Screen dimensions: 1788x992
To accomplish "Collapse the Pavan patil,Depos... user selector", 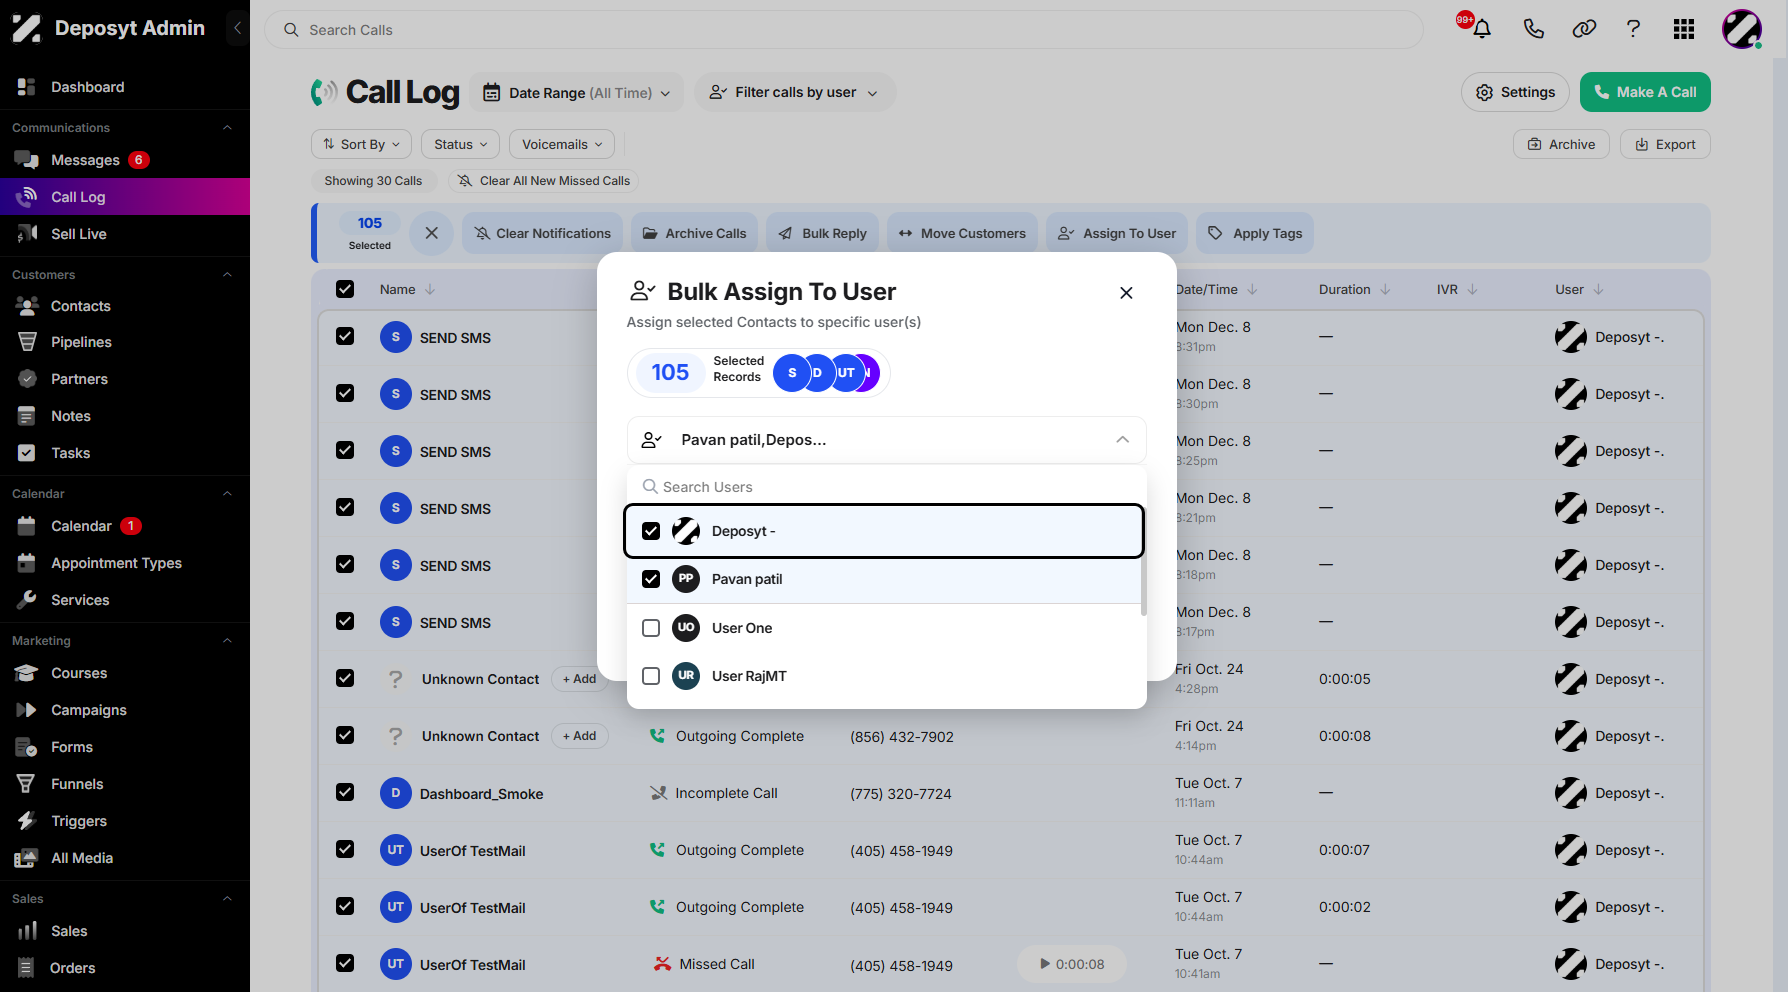I will (886, 440).
